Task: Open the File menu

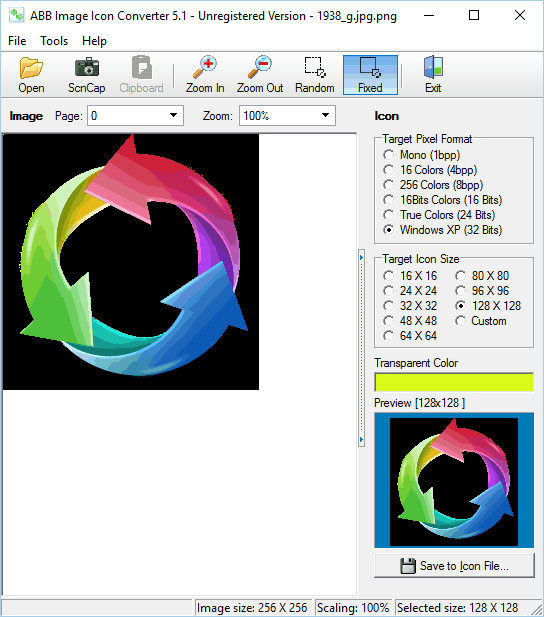Action: pos(17,41)
